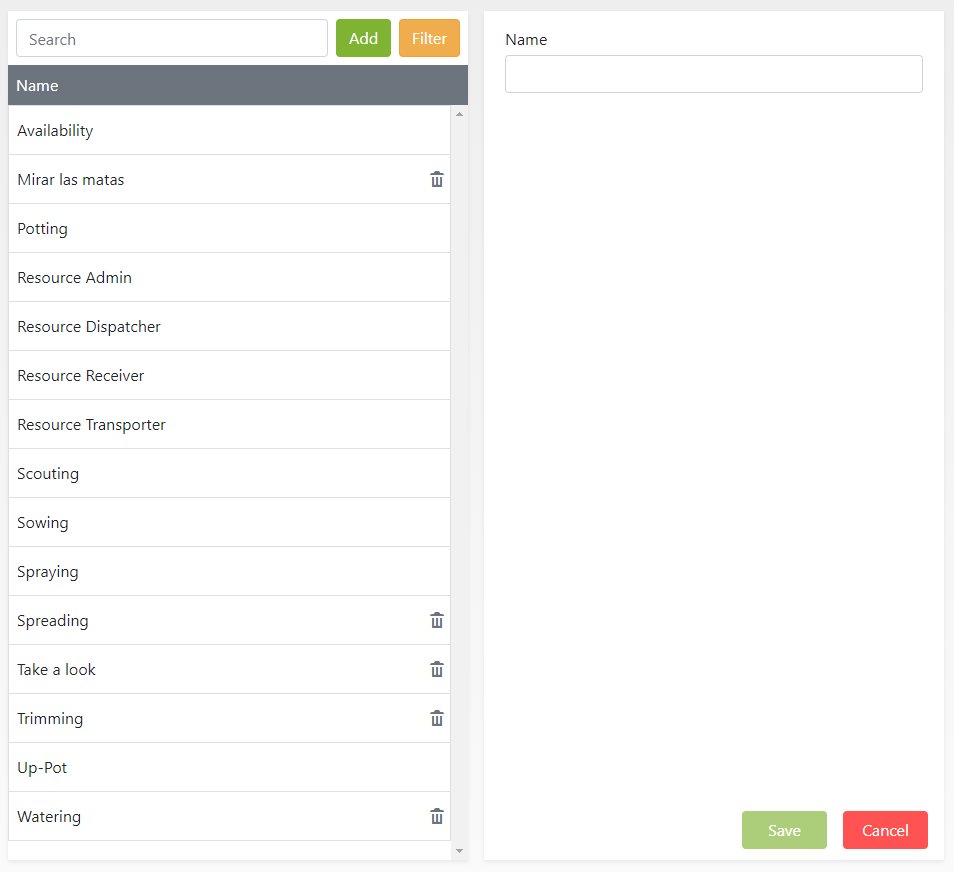Select the Up-Pot row

pos(42,768)
